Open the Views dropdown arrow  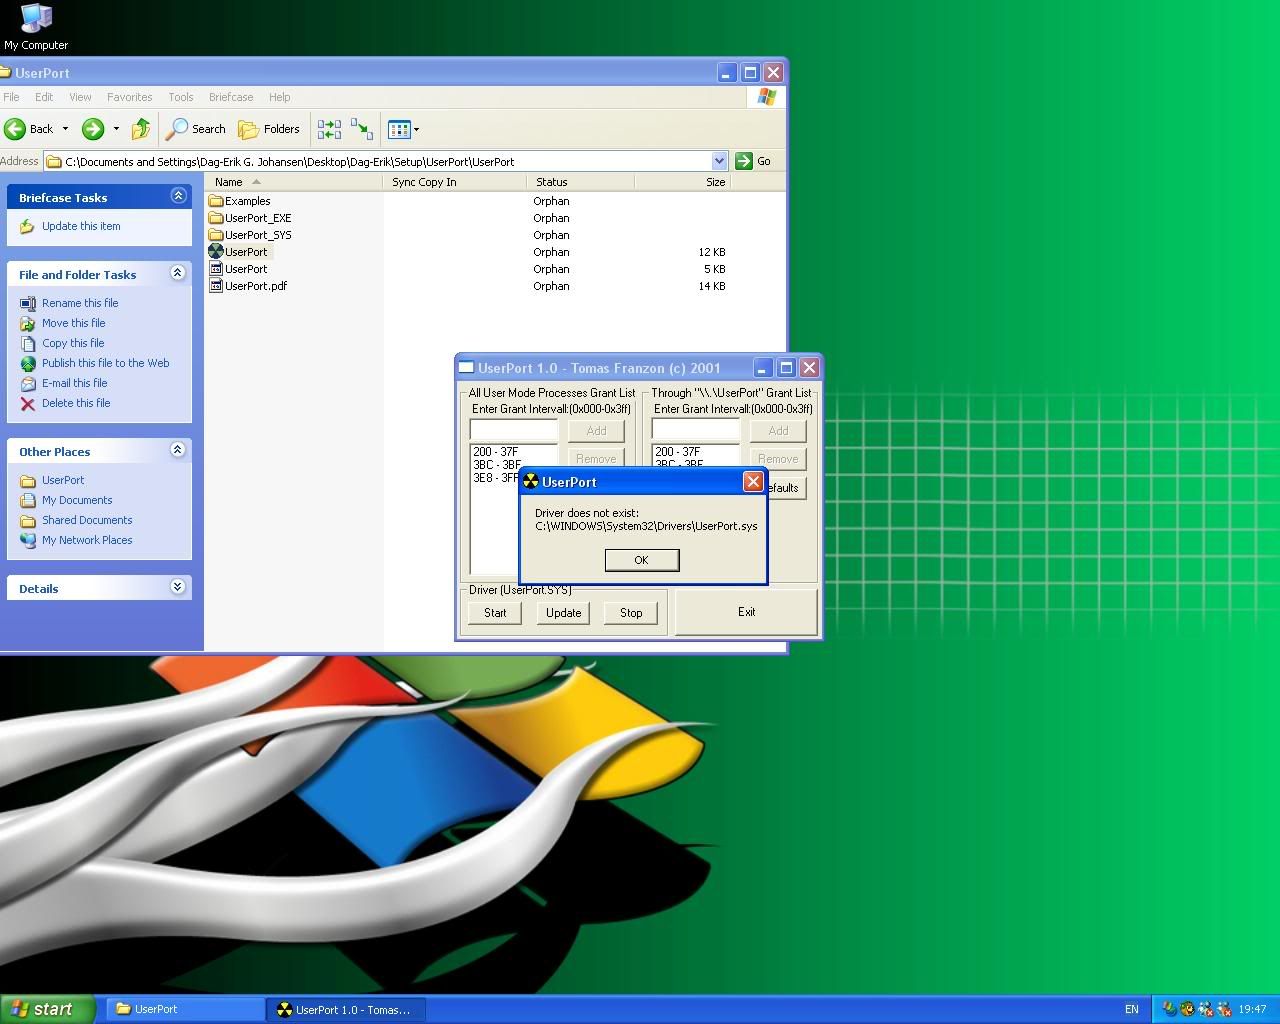coord(416,129)
